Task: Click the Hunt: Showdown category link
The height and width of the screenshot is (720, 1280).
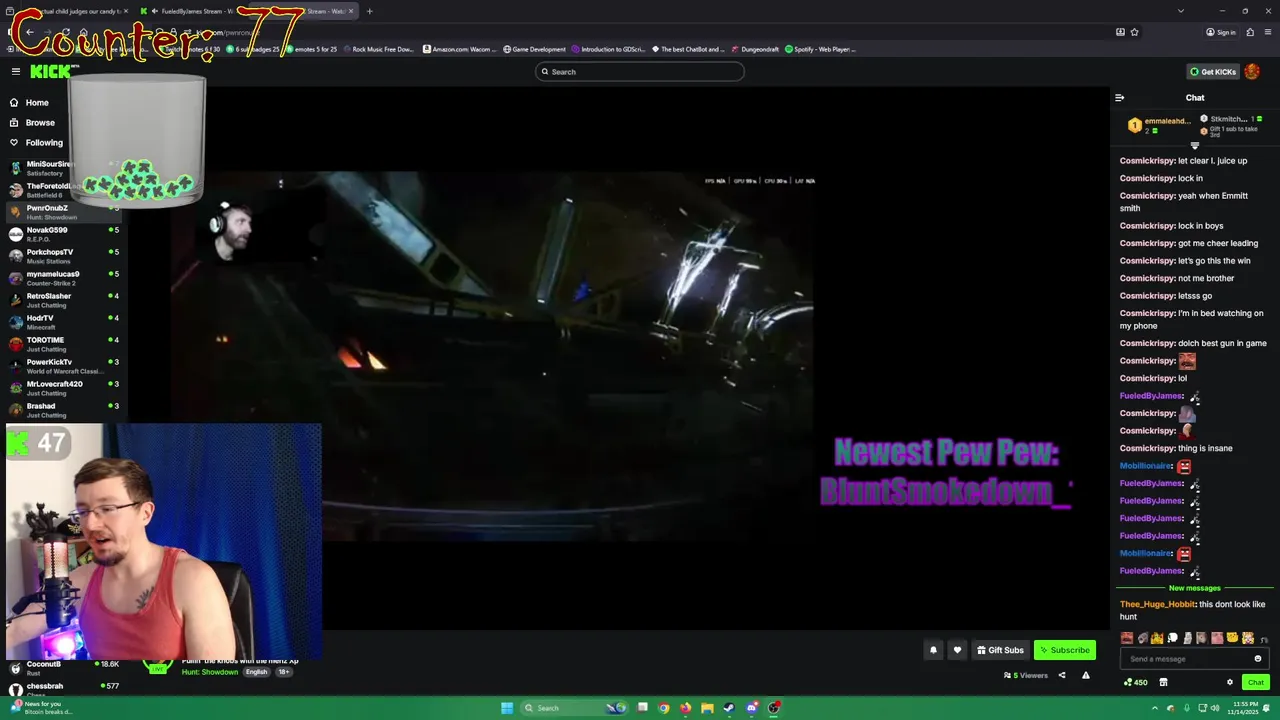Action: (x=210, y=672)
